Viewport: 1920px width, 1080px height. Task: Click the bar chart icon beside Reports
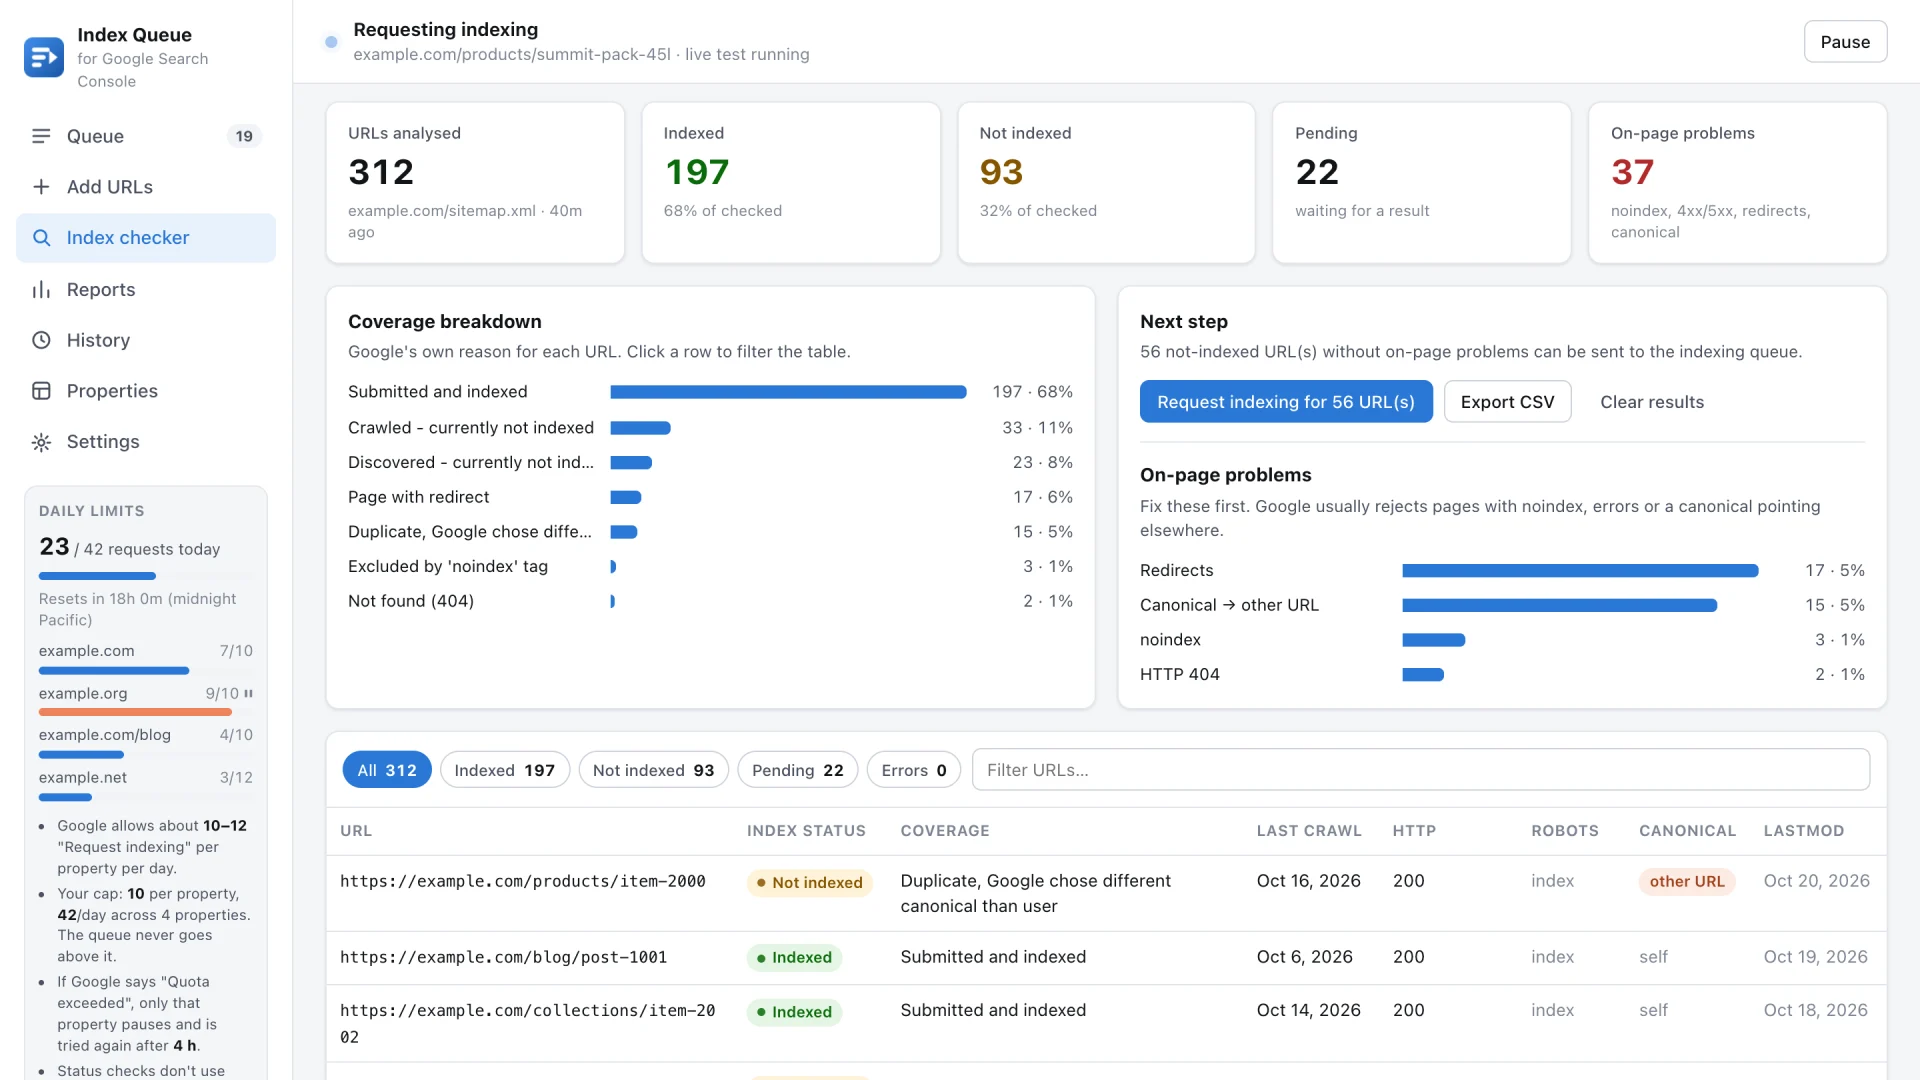pyautogui.click(x=41, y=290)
